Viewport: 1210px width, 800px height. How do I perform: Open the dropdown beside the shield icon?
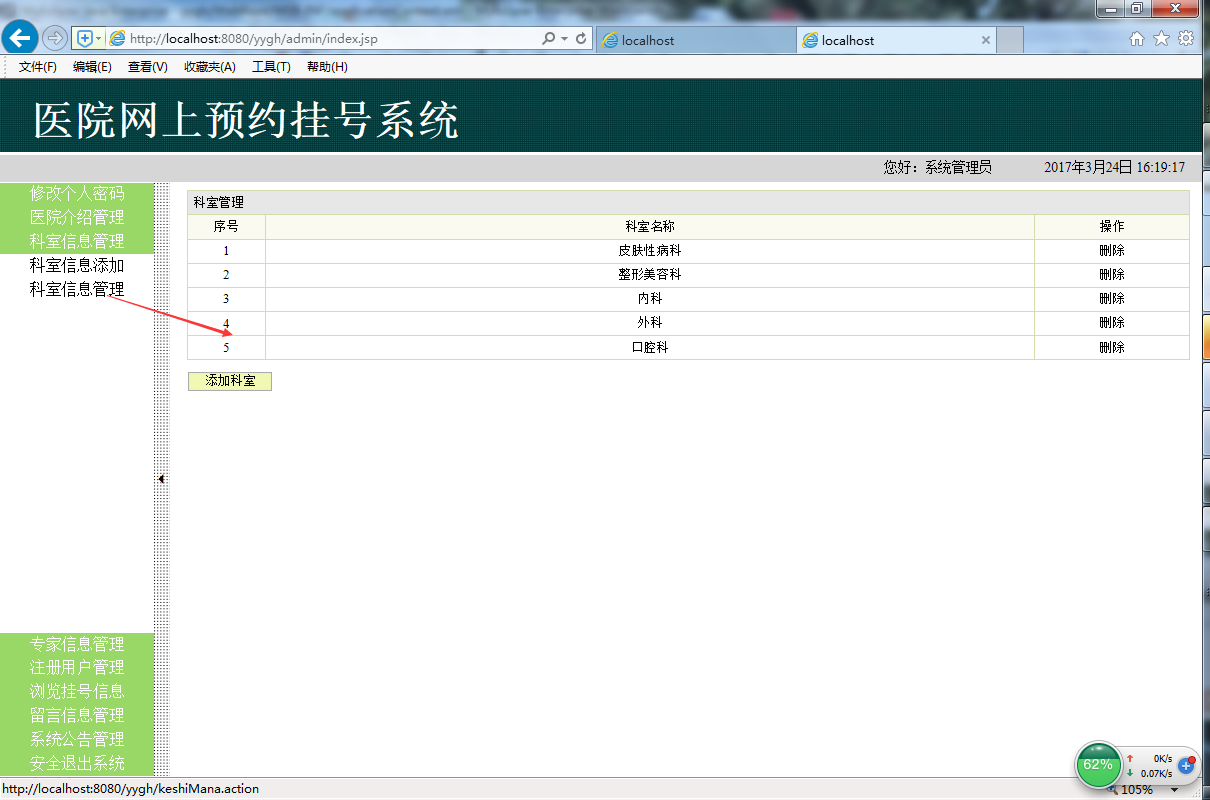[x=98, y=38]
